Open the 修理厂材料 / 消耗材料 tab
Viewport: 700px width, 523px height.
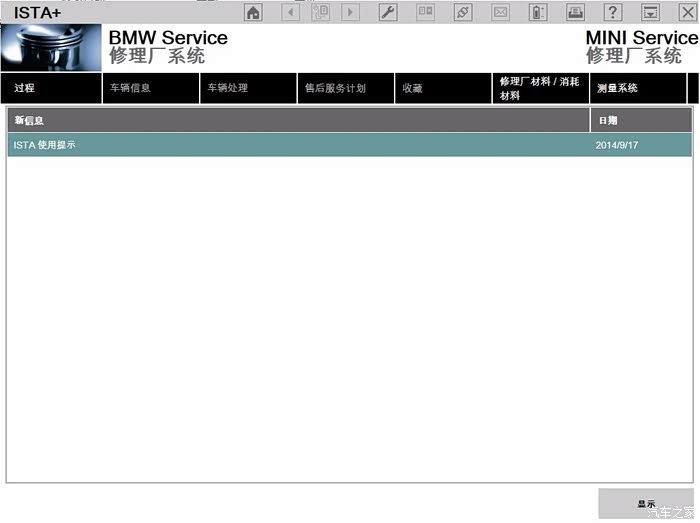pos(541,88)
